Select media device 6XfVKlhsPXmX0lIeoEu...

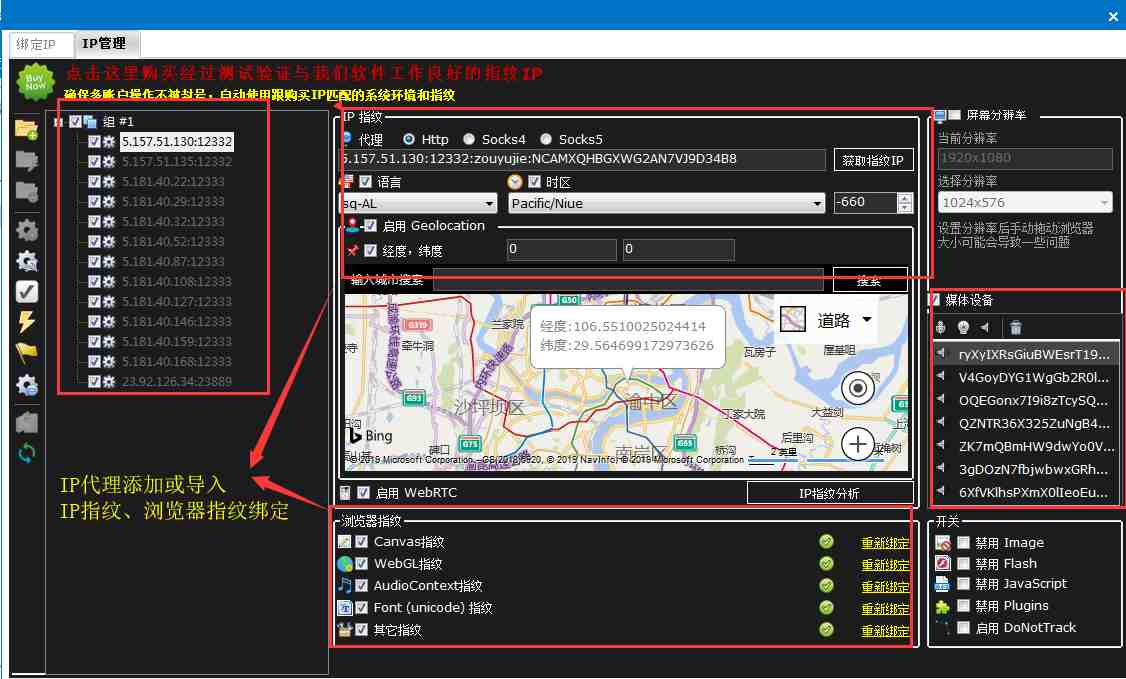click(x=1026, y=492)
